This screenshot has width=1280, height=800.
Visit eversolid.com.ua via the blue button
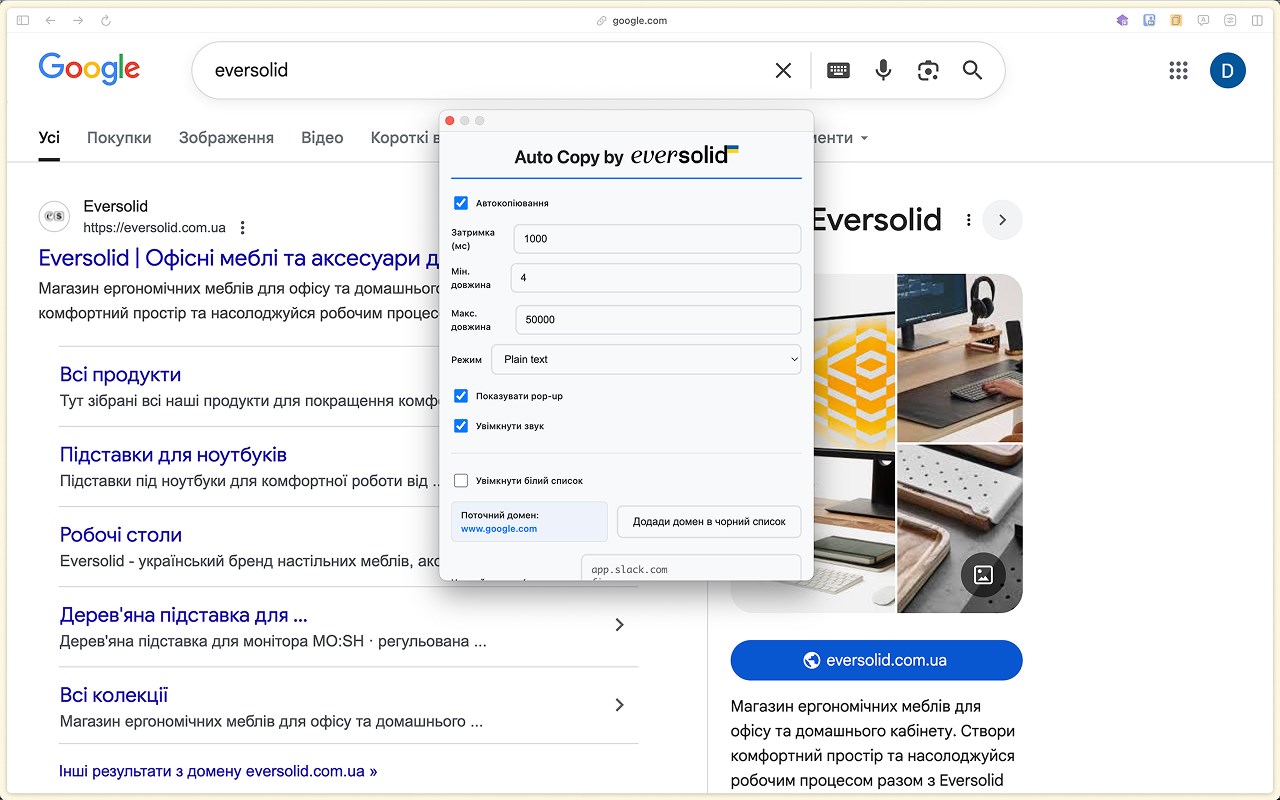876,660
